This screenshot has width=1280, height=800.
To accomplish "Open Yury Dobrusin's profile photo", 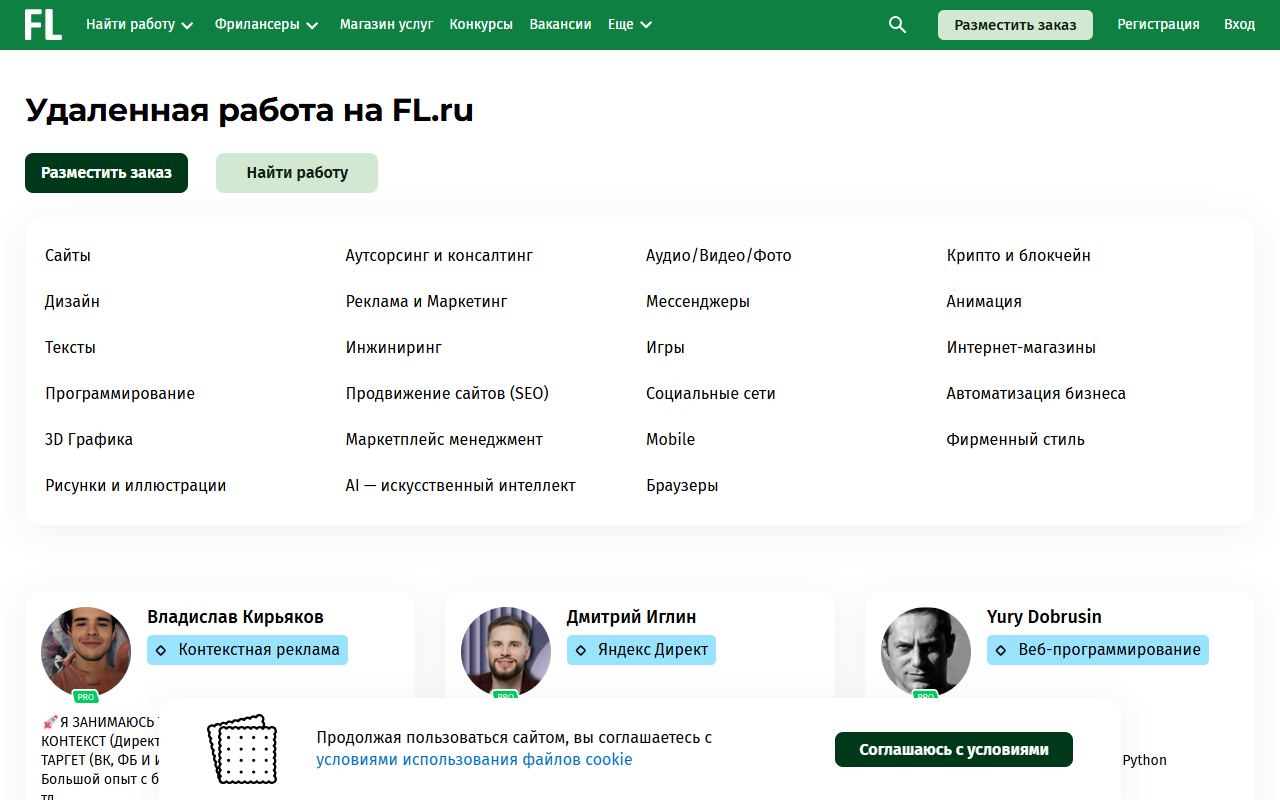I will pyautogui.click(x=926, y=652).
